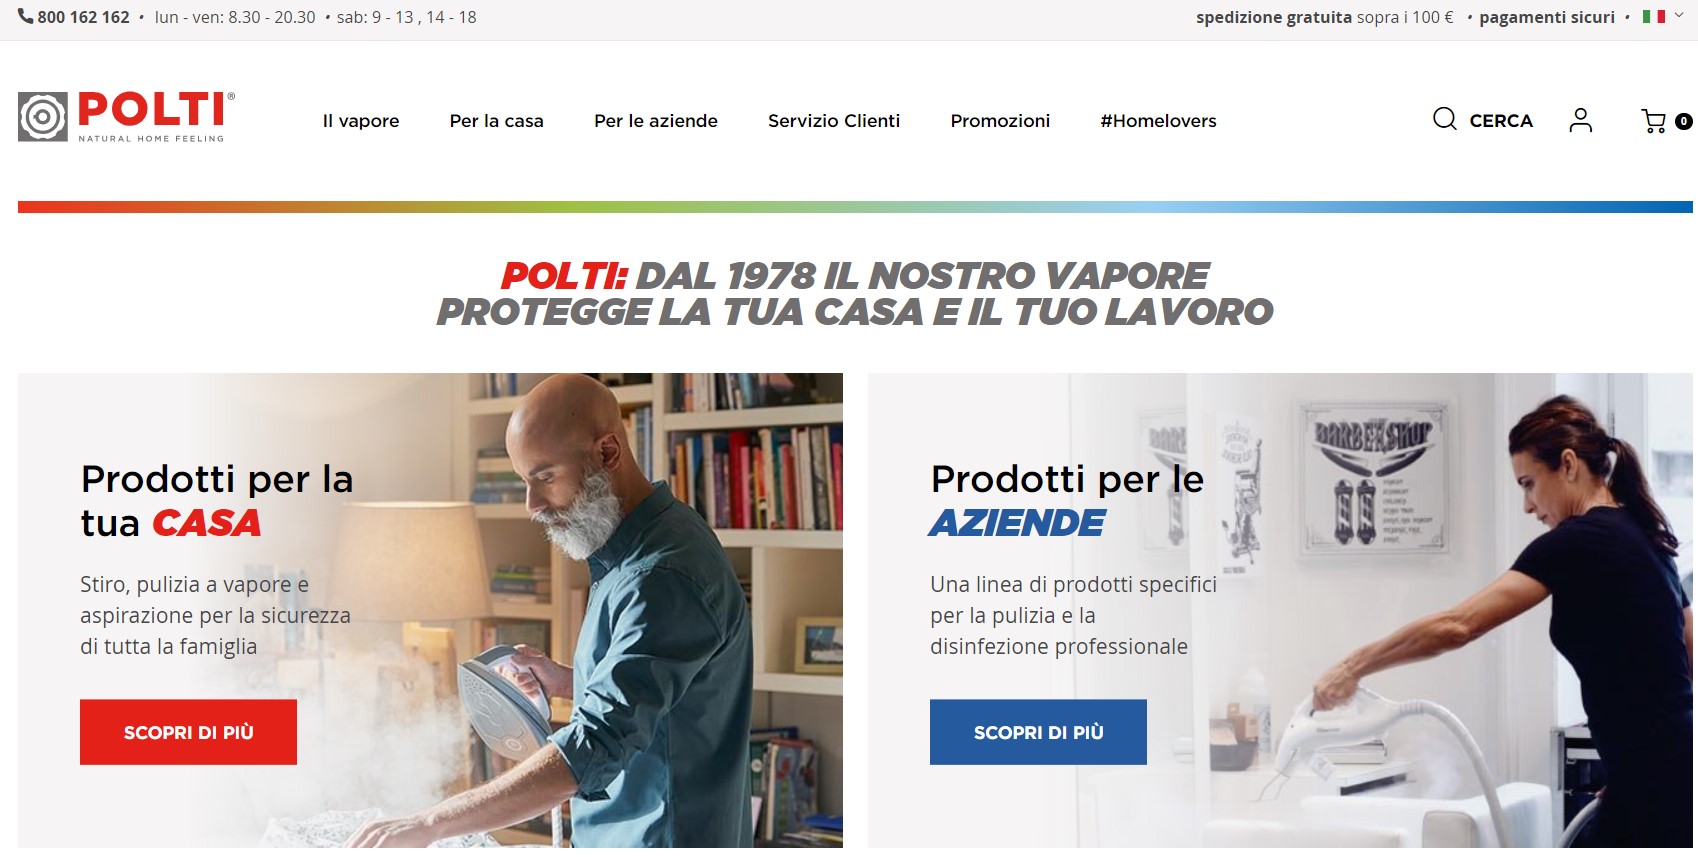Image resolution: width=1698 pixels, height=857 pixels.
Task: Open the Prodotti per la tua CASA banner
Action: point(430,610)
